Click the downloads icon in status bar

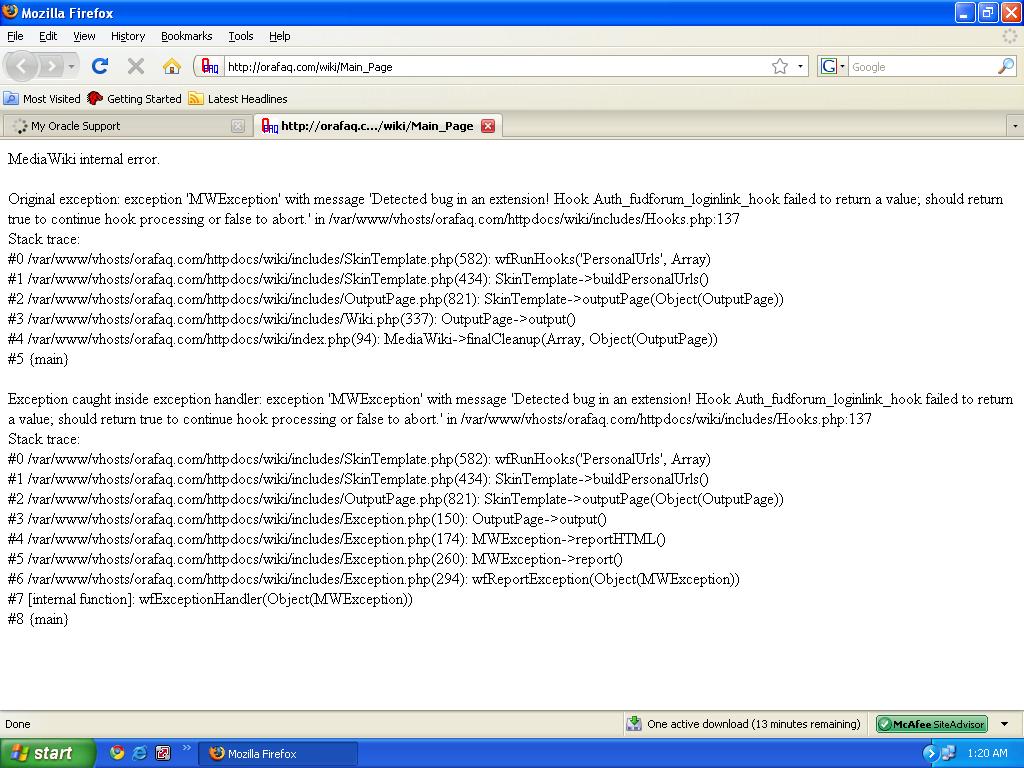point(633,724)
